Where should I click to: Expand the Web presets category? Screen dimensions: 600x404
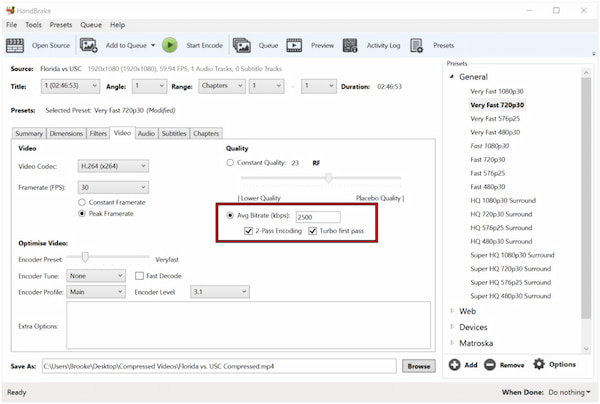(x=452, y=311)
